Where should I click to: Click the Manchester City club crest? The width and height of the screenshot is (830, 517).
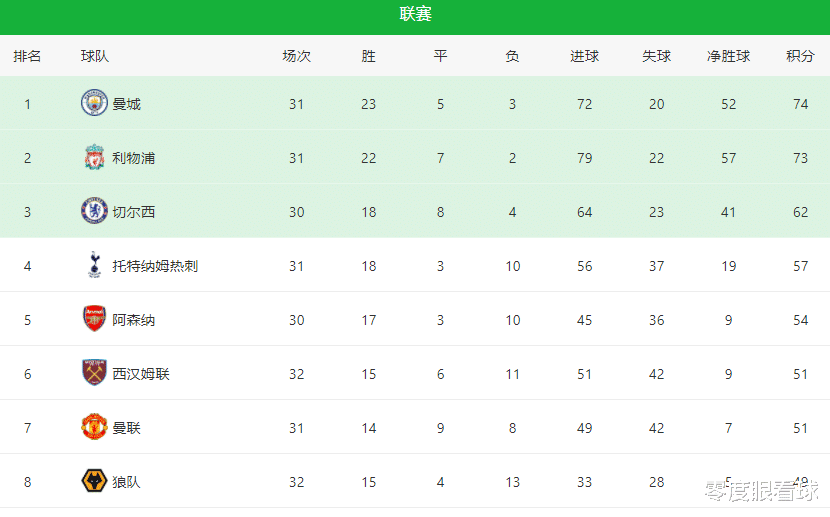click(x=94, y=103)
